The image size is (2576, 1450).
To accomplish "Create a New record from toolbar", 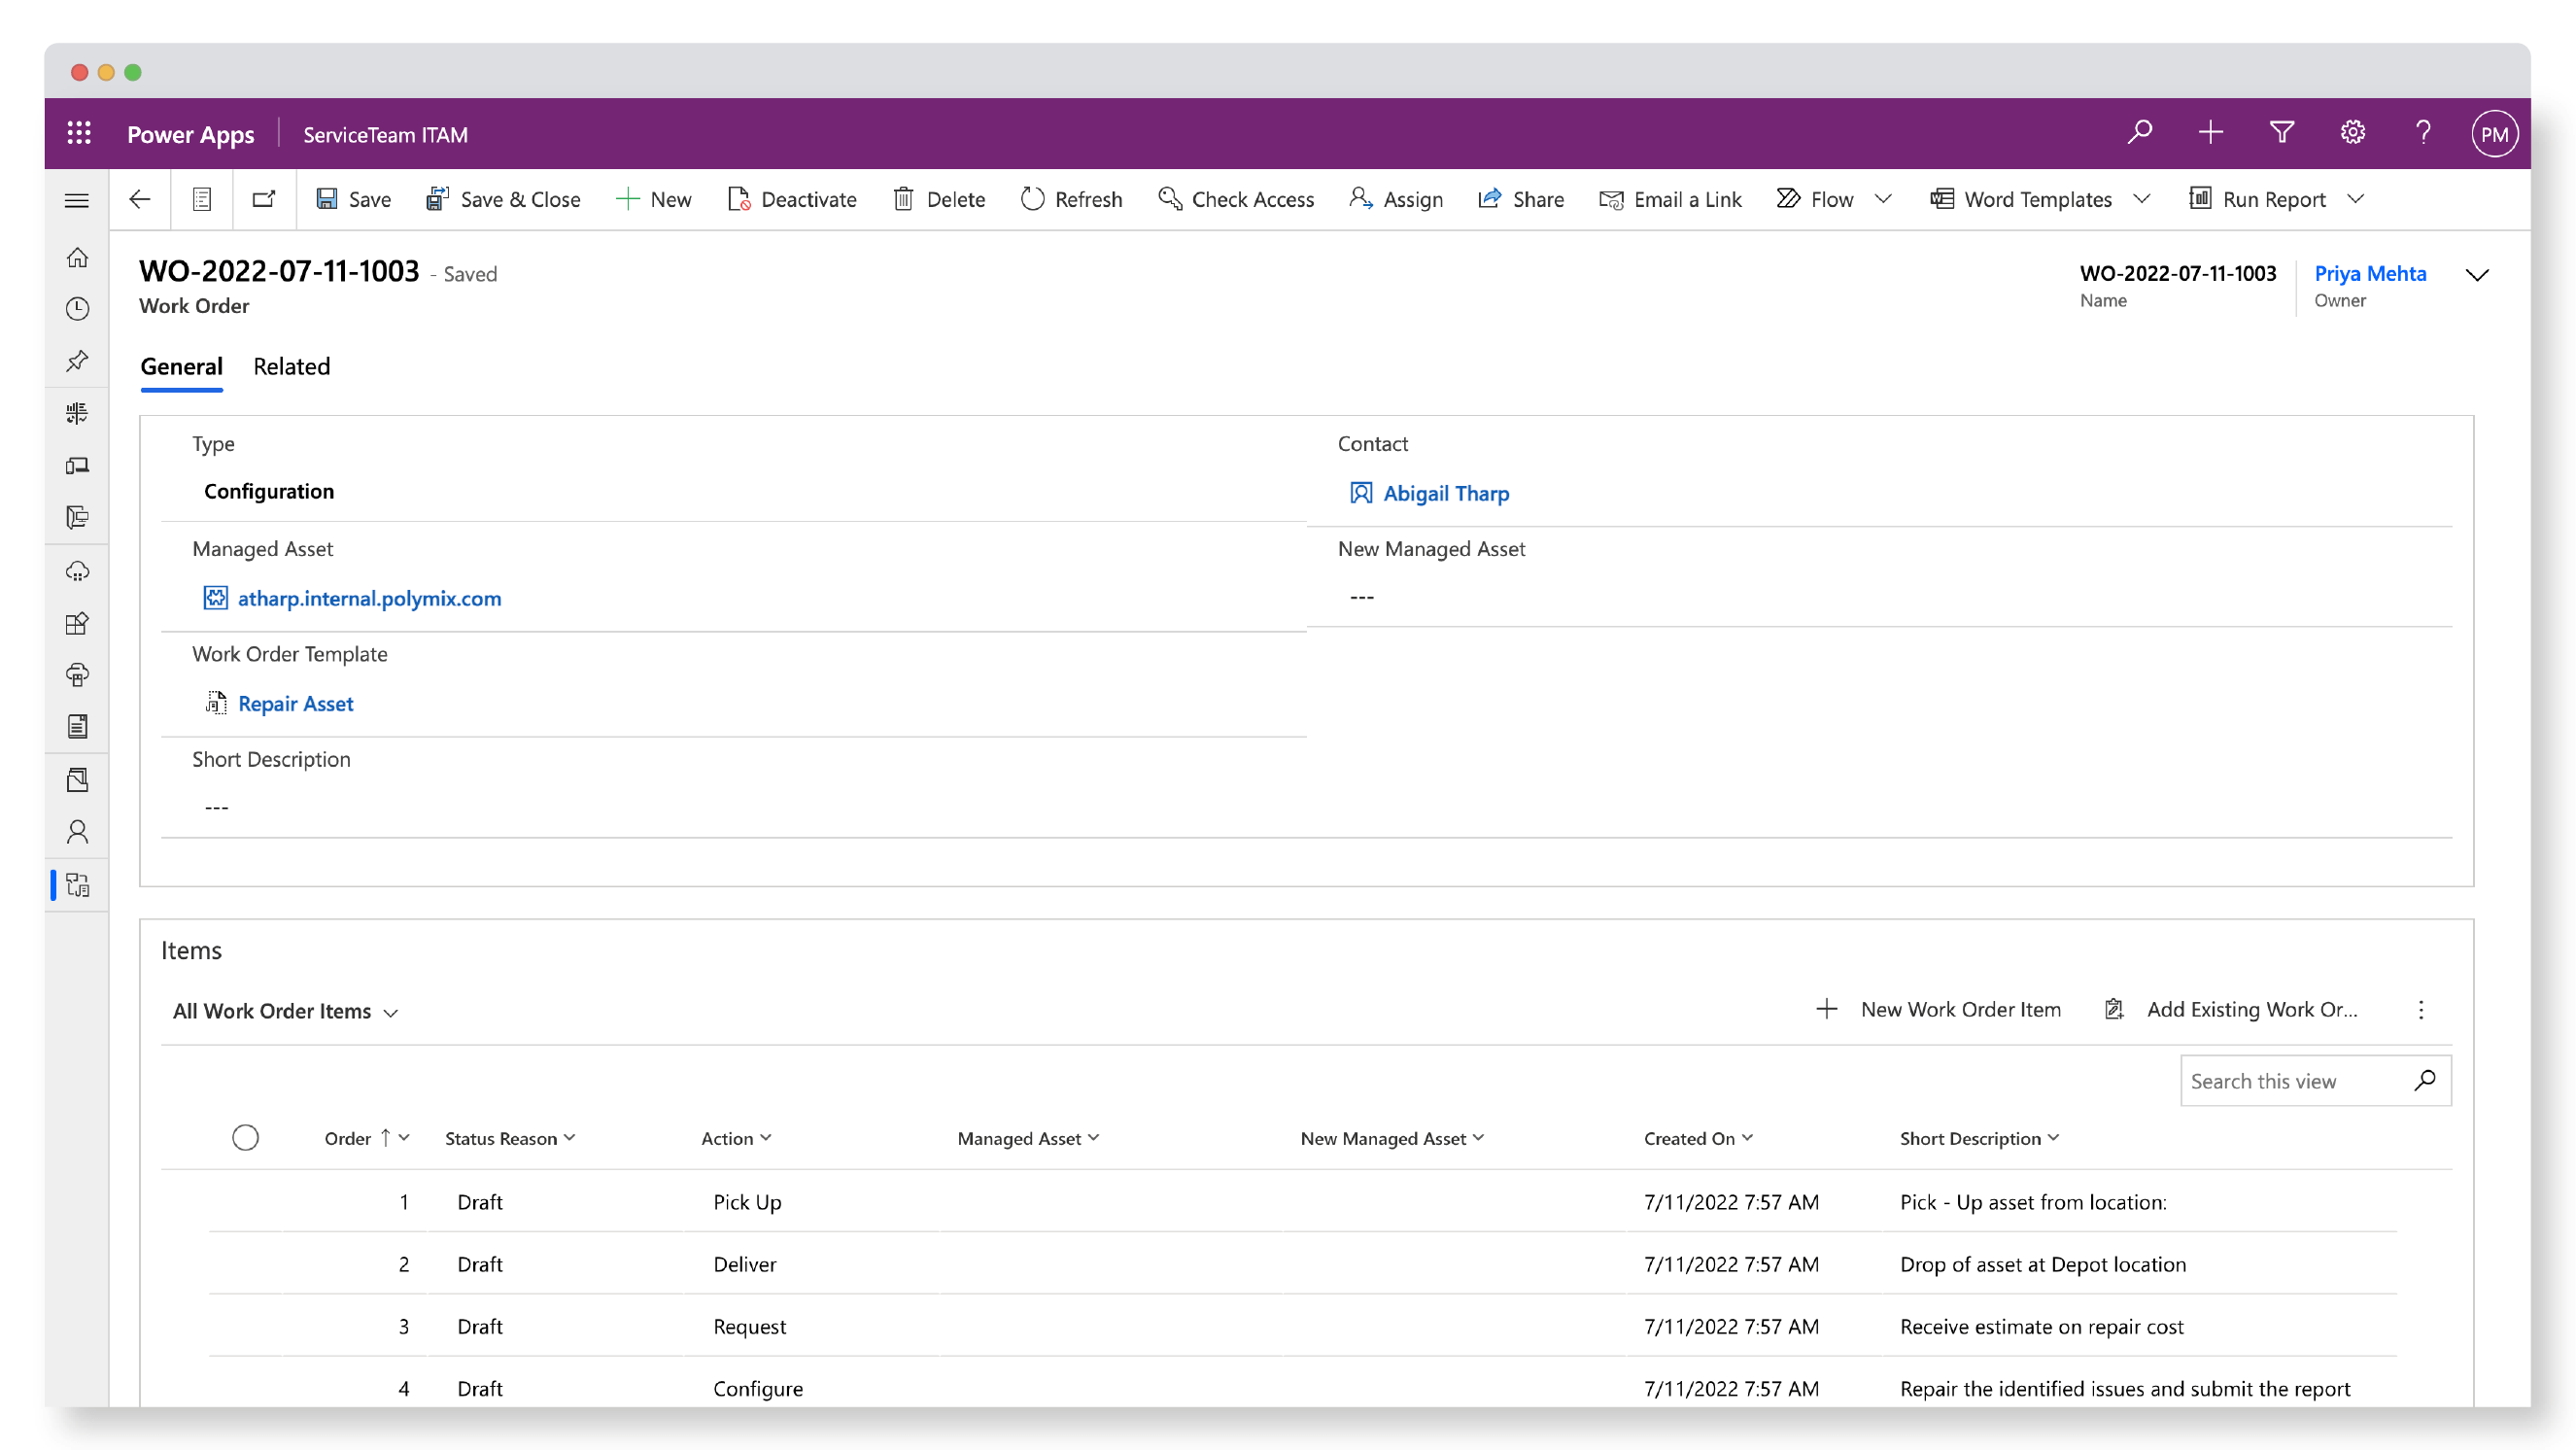I will click(x=653, y=199).
